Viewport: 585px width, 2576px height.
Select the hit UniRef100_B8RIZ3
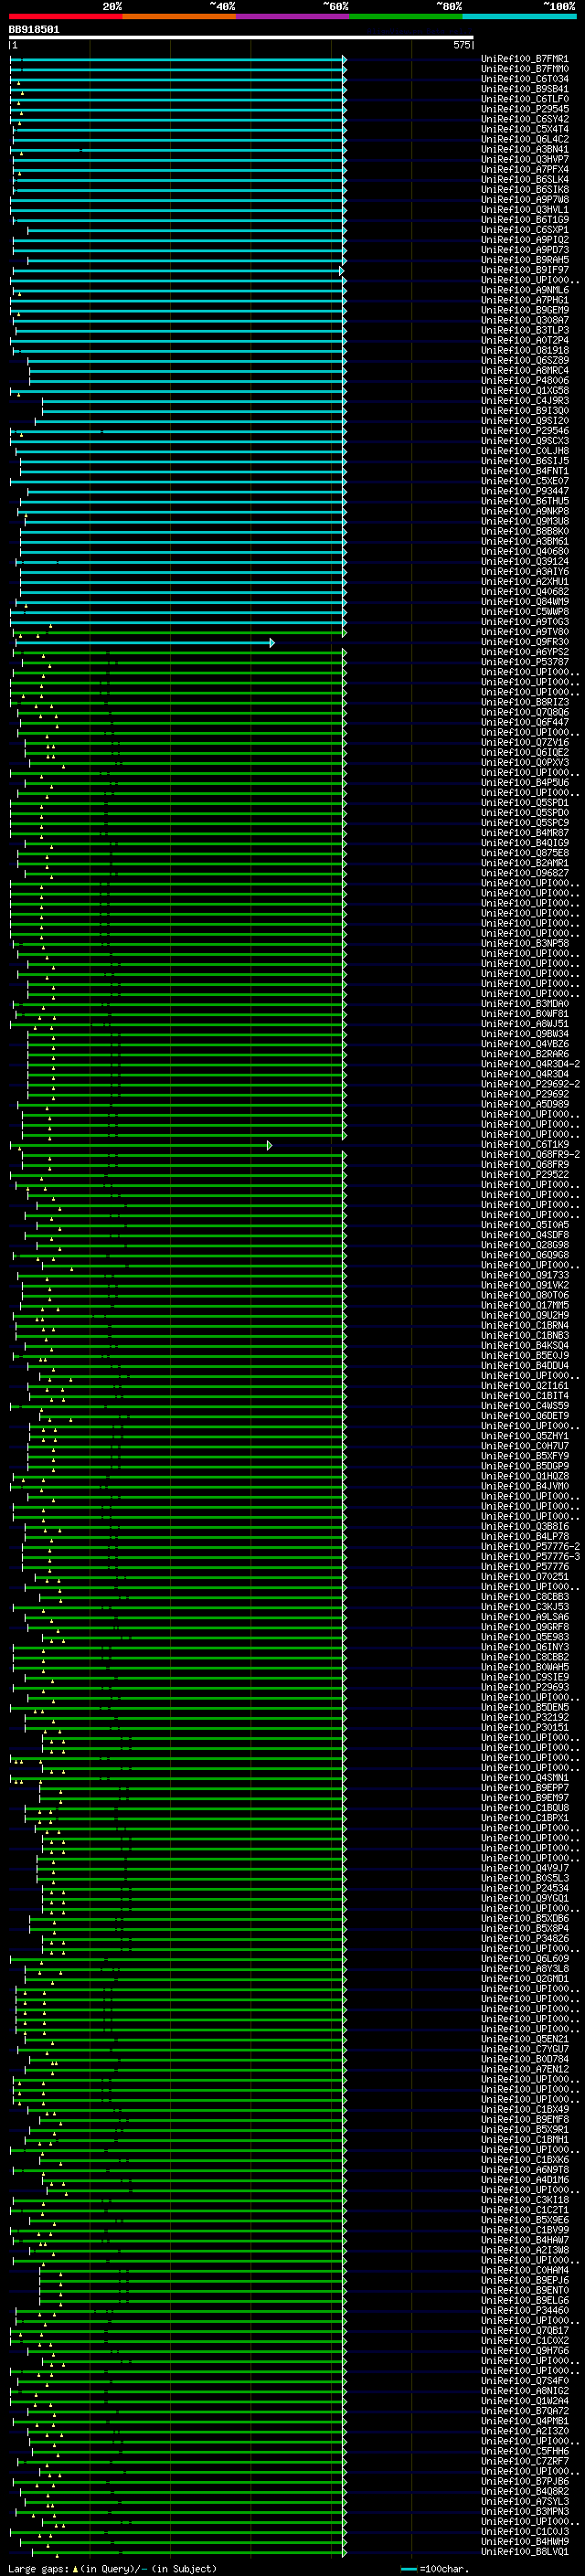click(524, 702)
